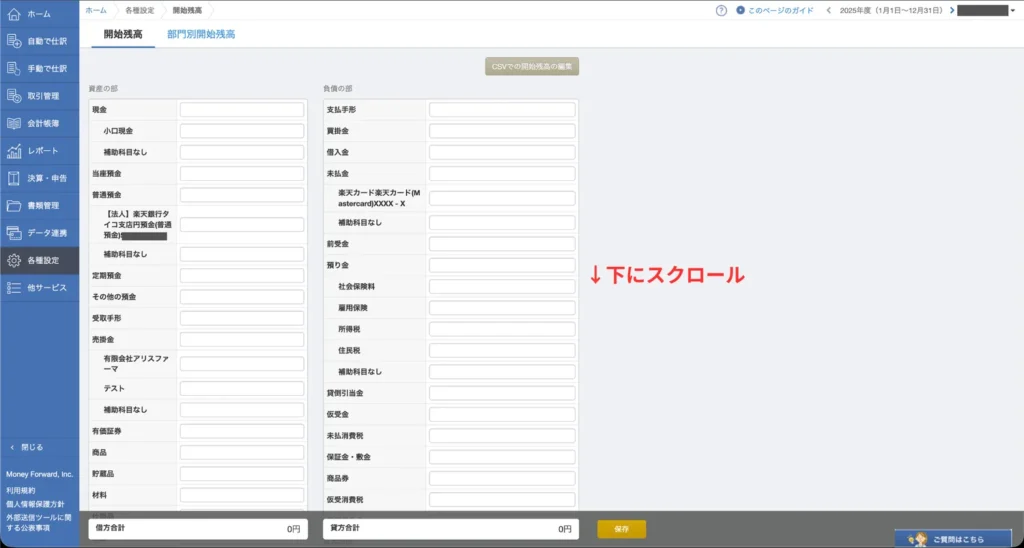1024x548 pixels.
Task: Click the ホーム breadcrumb link
Action: coord(96,10)
